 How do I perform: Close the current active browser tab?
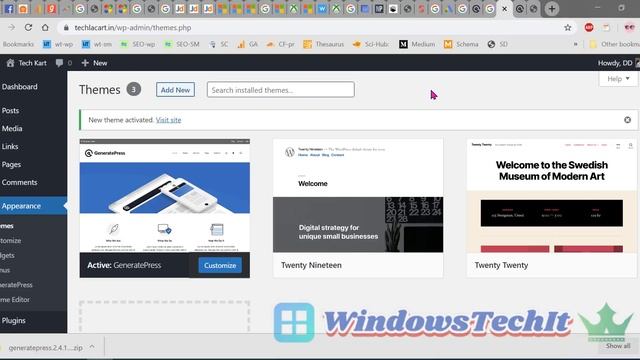[x=504, y=9]
